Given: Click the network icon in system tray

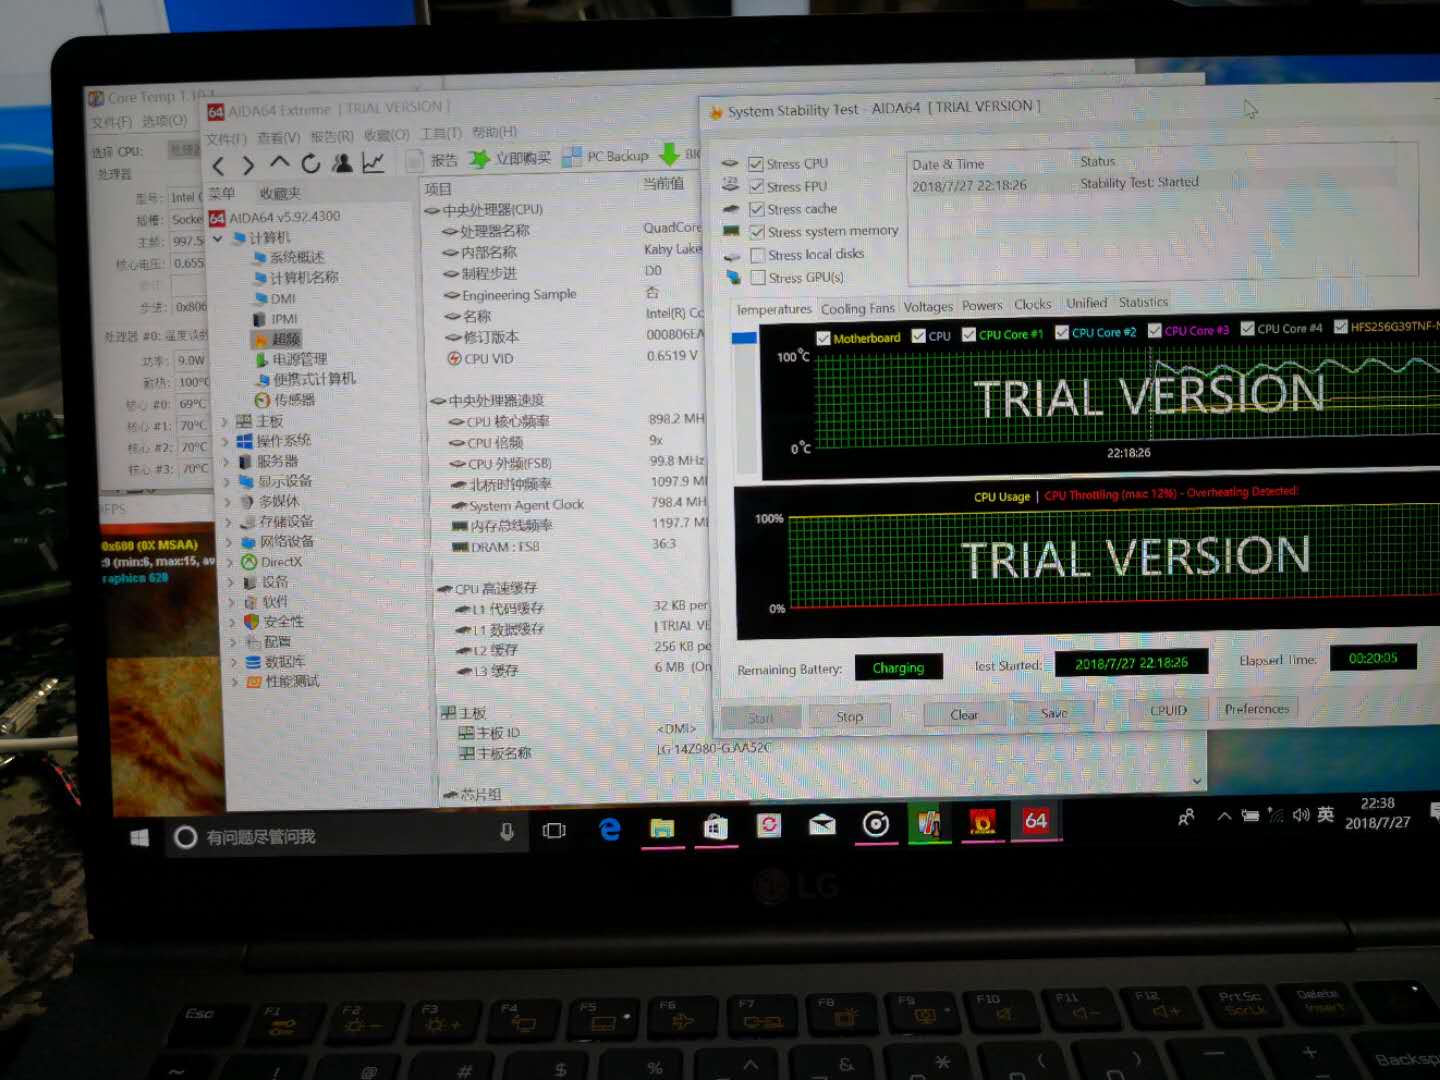Looking at the screenshot, I should [1275, 815].
